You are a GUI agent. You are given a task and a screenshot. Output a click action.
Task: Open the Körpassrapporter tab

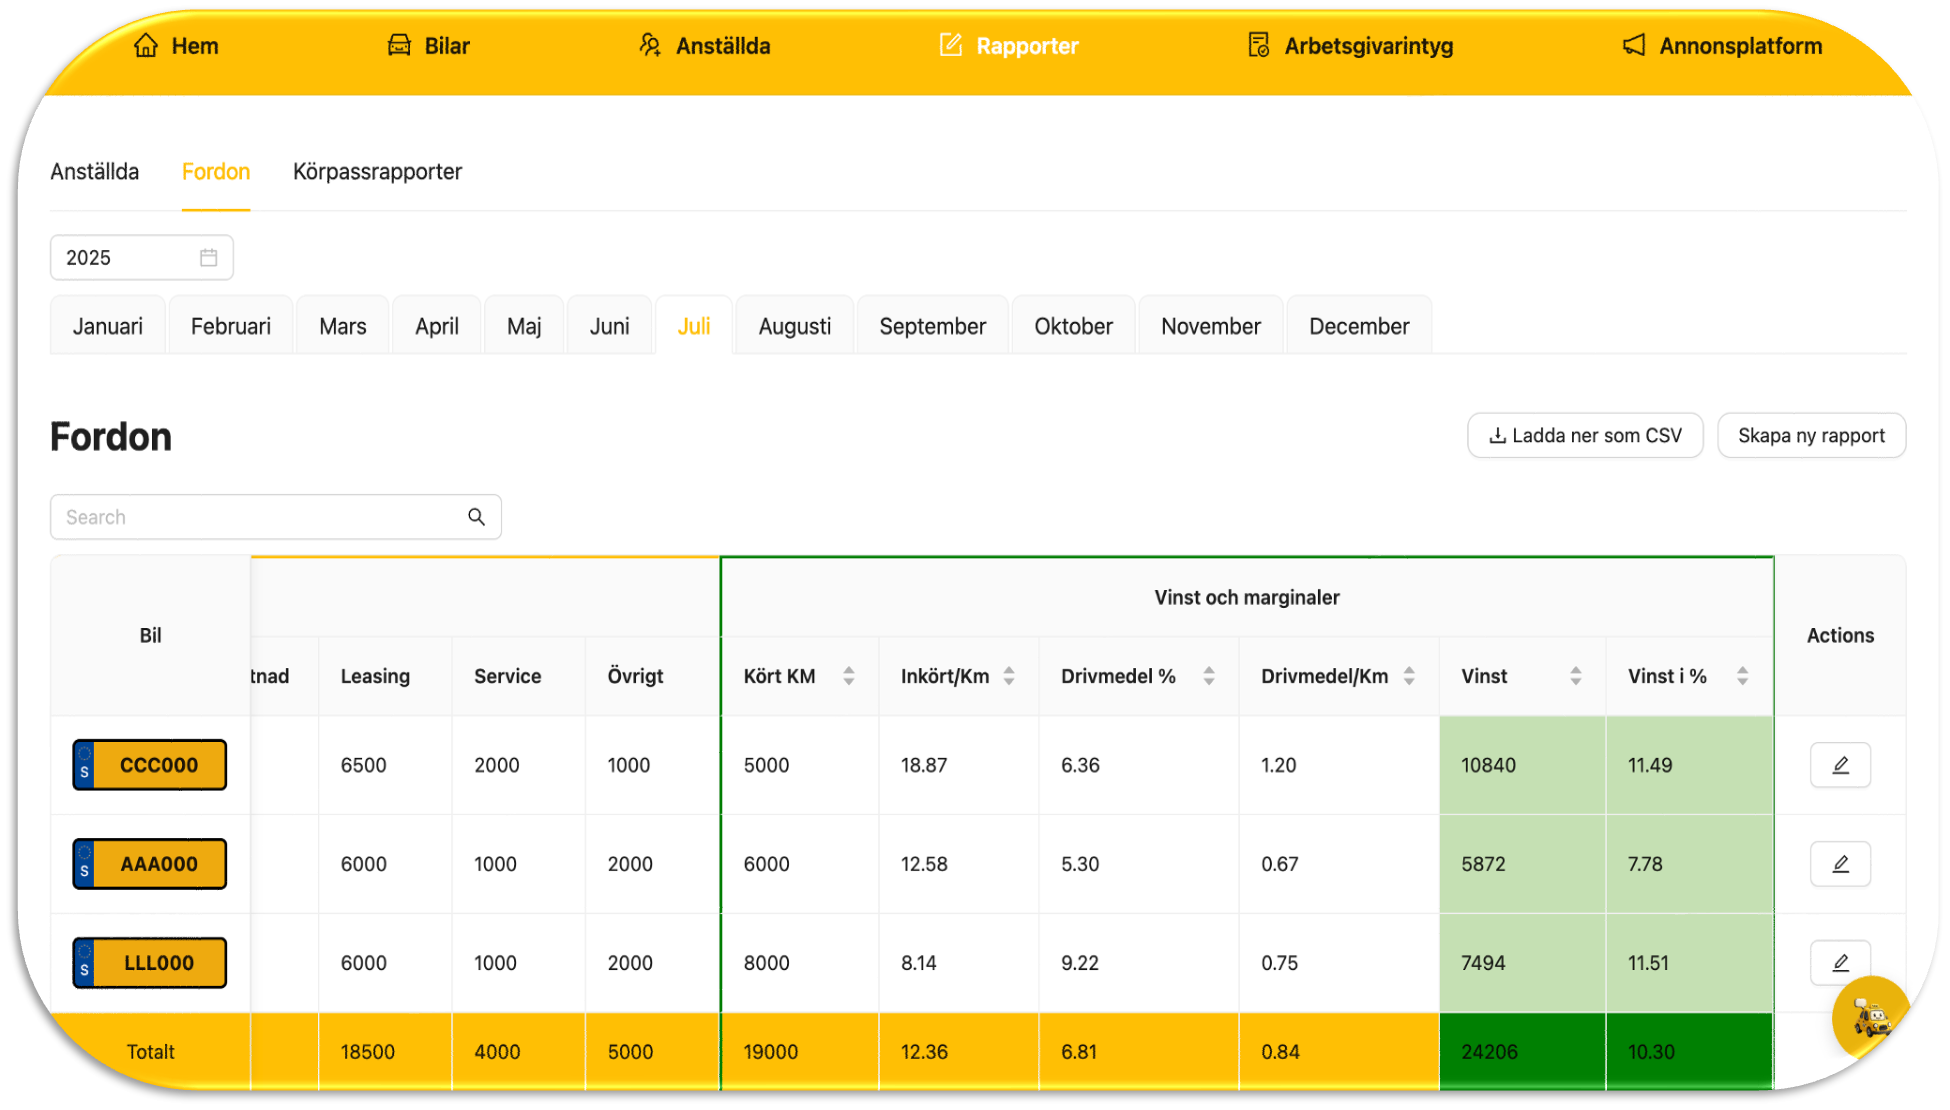377,172
